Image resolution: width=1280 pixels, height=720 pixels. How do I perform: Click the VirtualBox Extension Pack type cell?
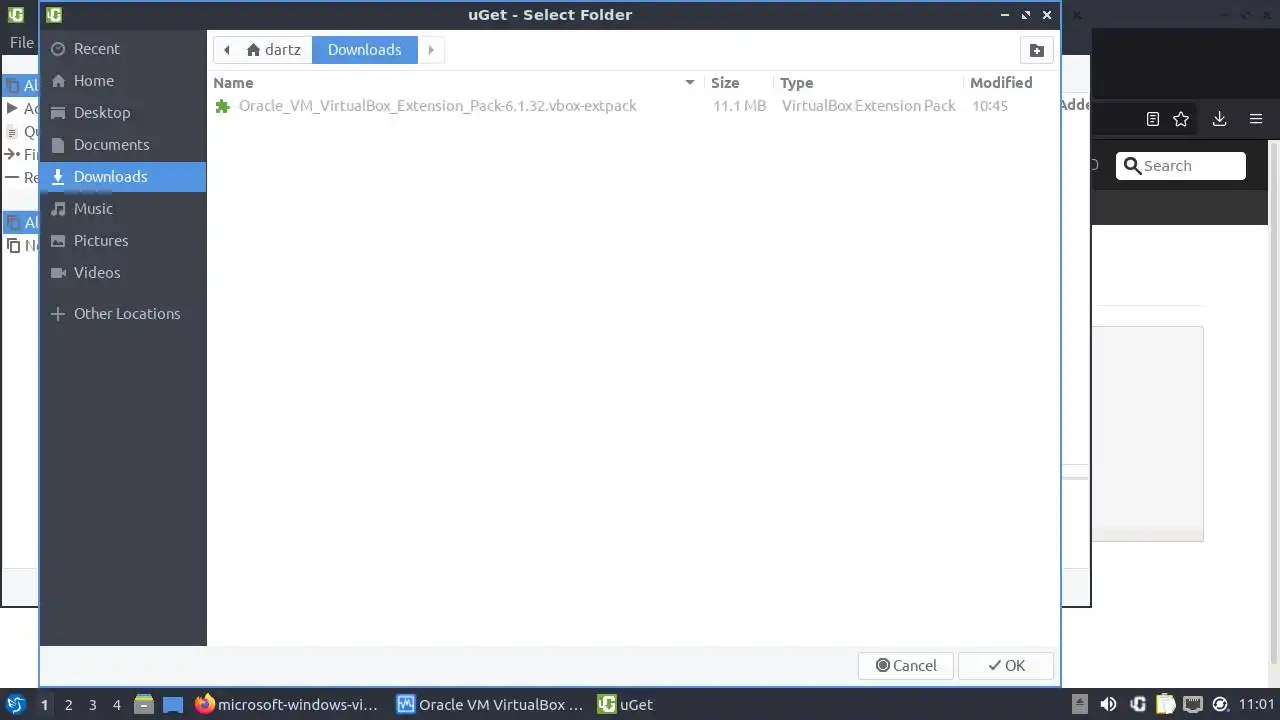(868, 105)
